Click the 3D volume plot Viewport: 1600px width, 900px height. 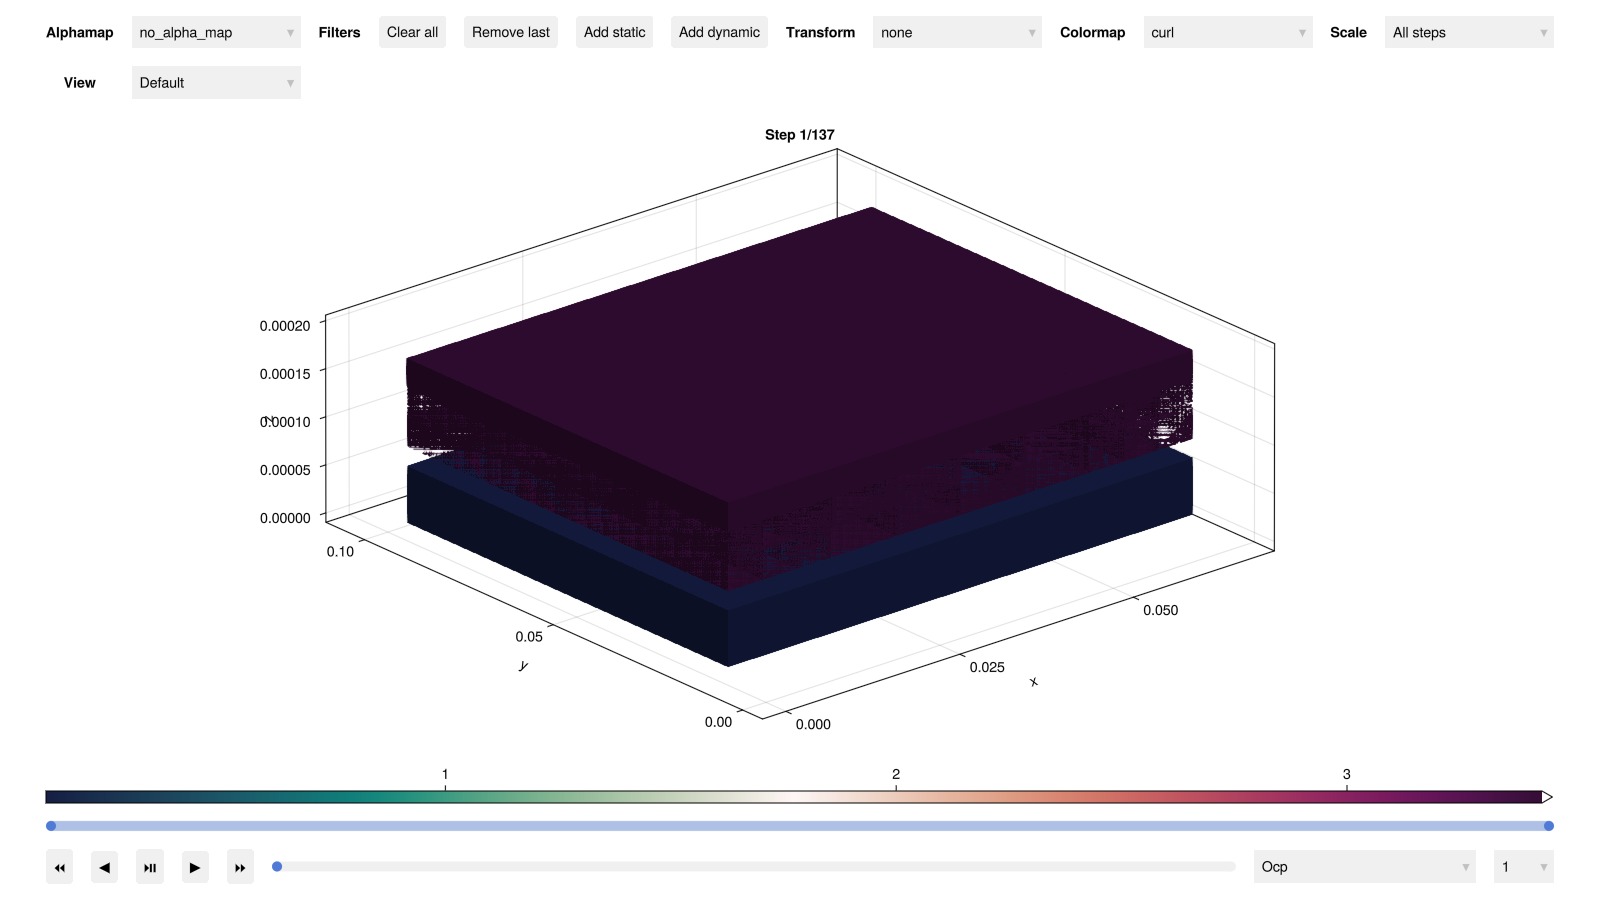click(799, 436)
